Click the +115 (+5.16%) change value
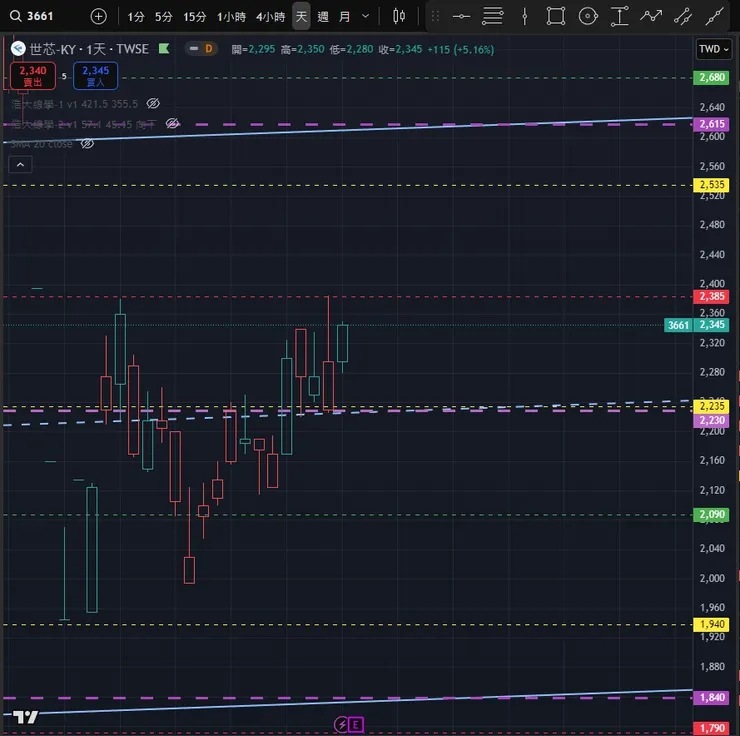 461,49
